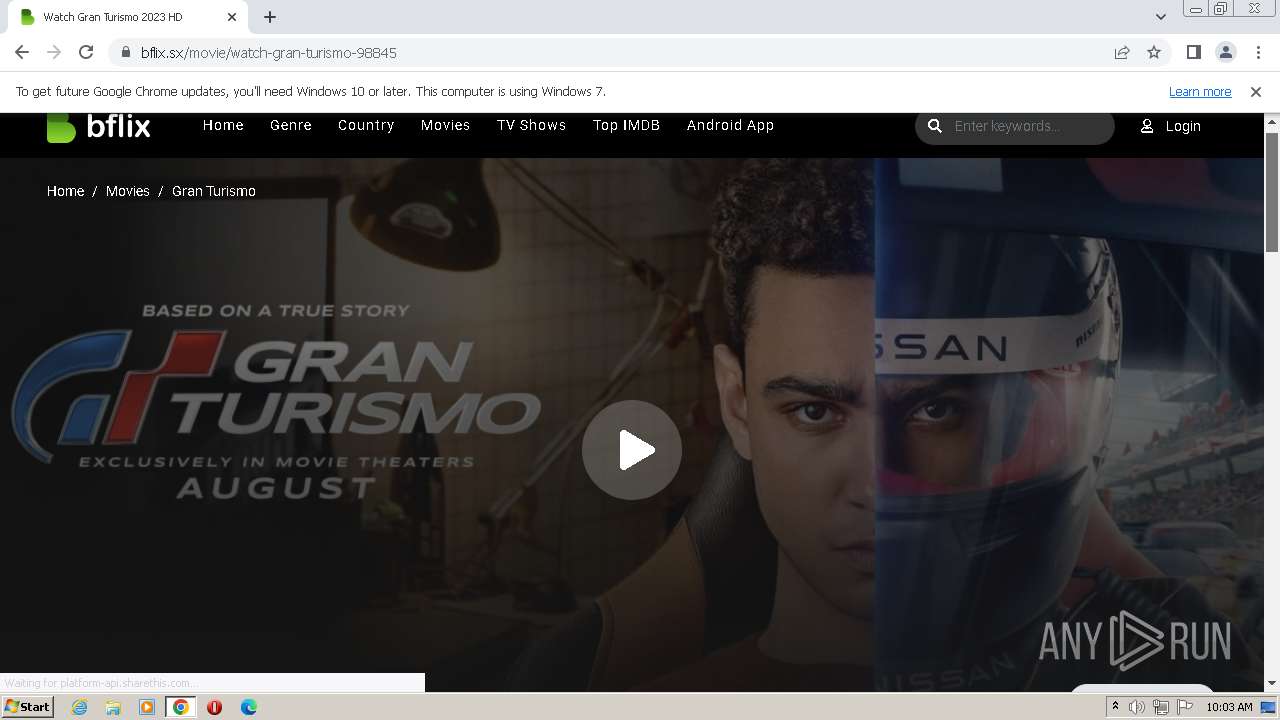Click the scrollbar up arrow
Image resolution: width=1280 pixels, height=720 pixels.
pos(1272,123)
